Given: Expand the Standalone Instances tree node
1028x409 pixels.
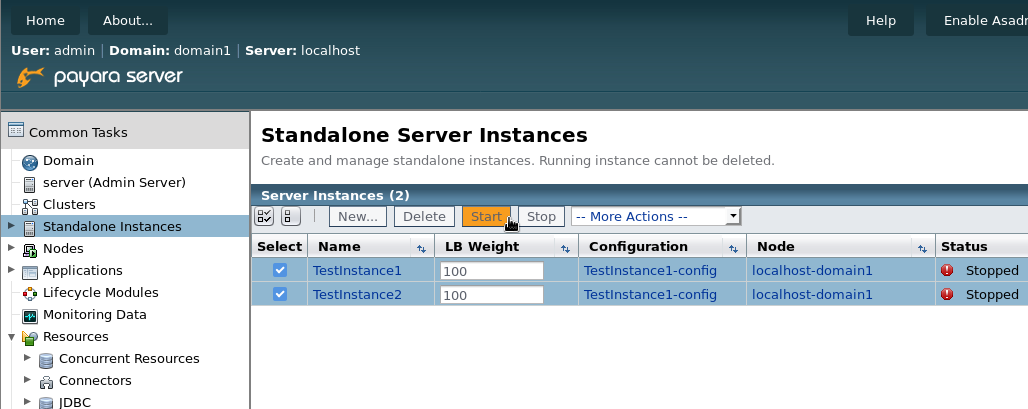Looking at the screenshot, I should pos(11,226).
